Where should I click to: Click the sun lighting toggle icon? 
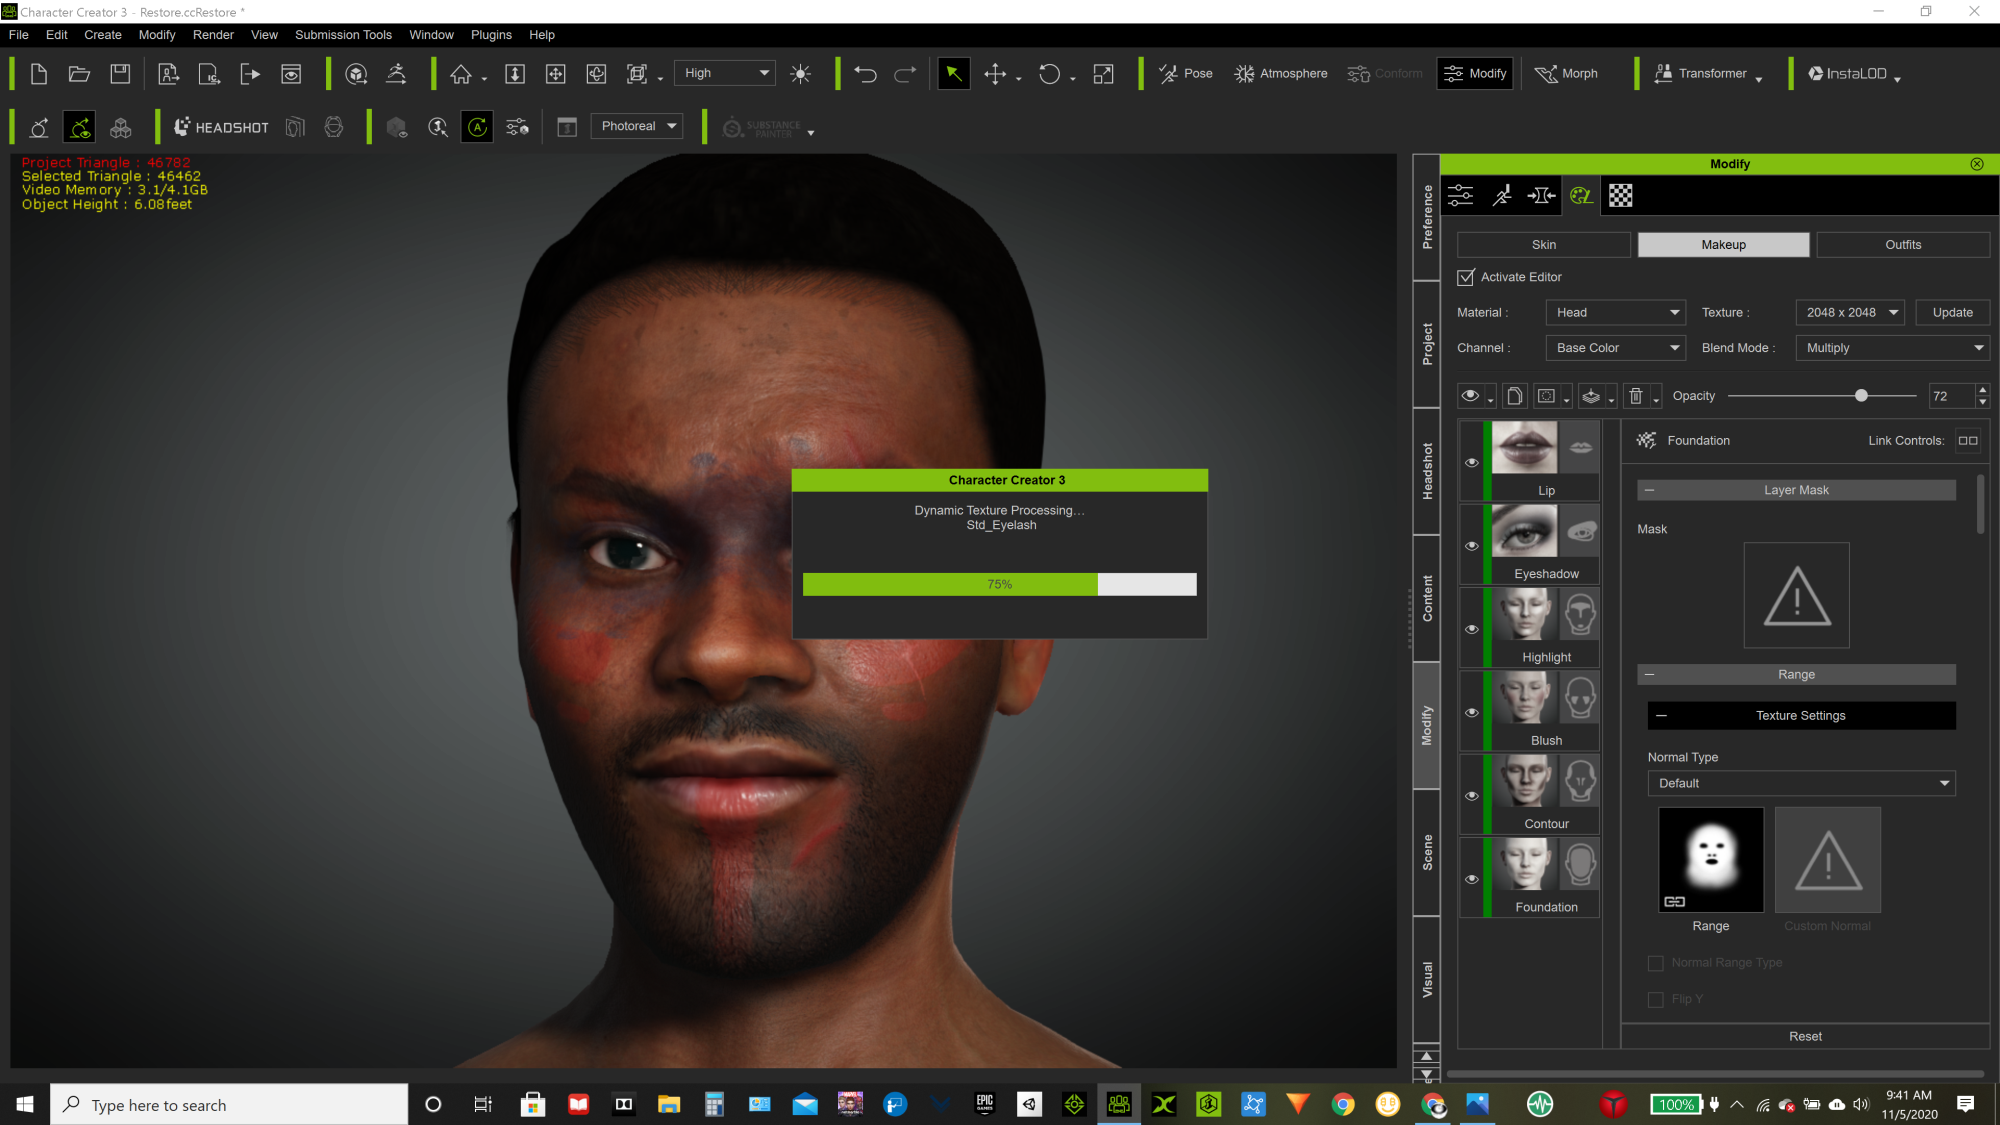tap(800, 74)
